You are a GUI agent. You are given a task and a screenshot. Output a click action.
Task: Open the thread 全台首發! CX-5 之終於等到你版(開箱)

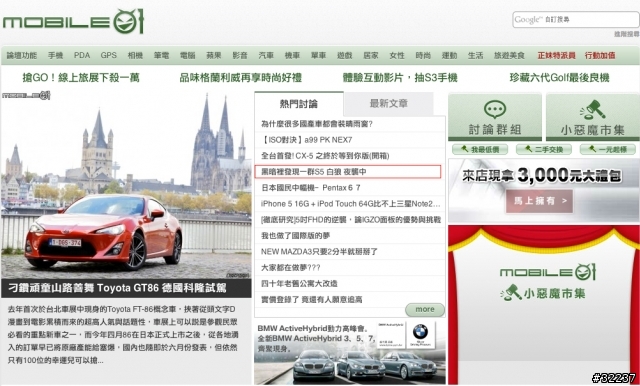pyautogui.click(x=325, y=156)
